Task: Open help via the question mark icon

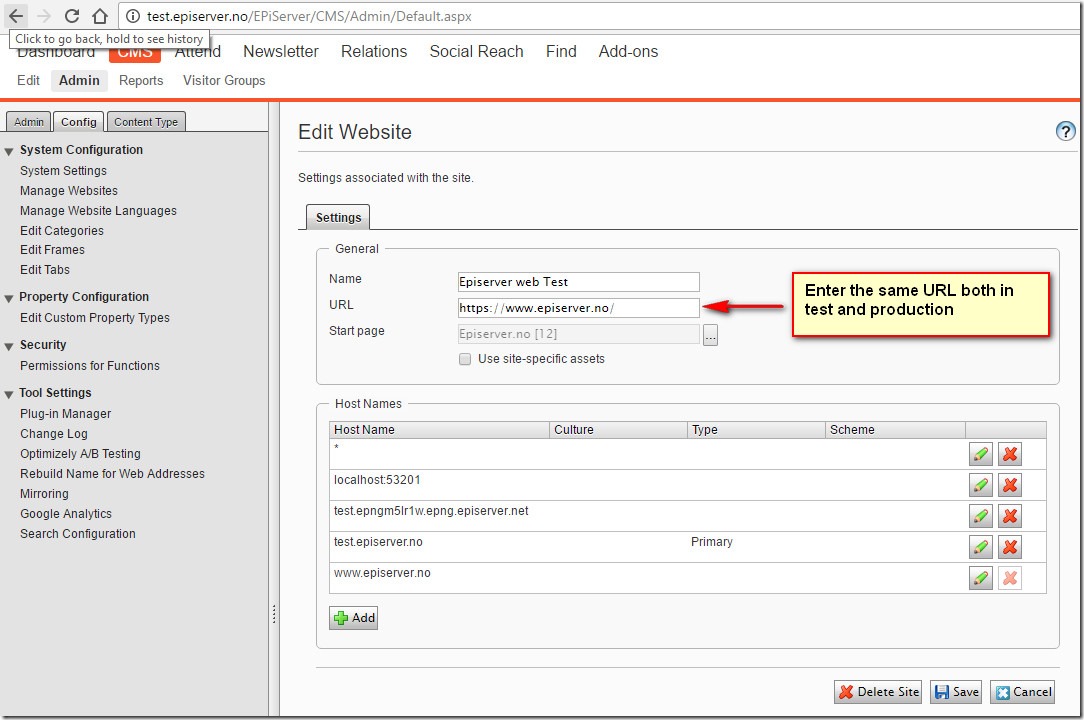Action: point(1065,131)
